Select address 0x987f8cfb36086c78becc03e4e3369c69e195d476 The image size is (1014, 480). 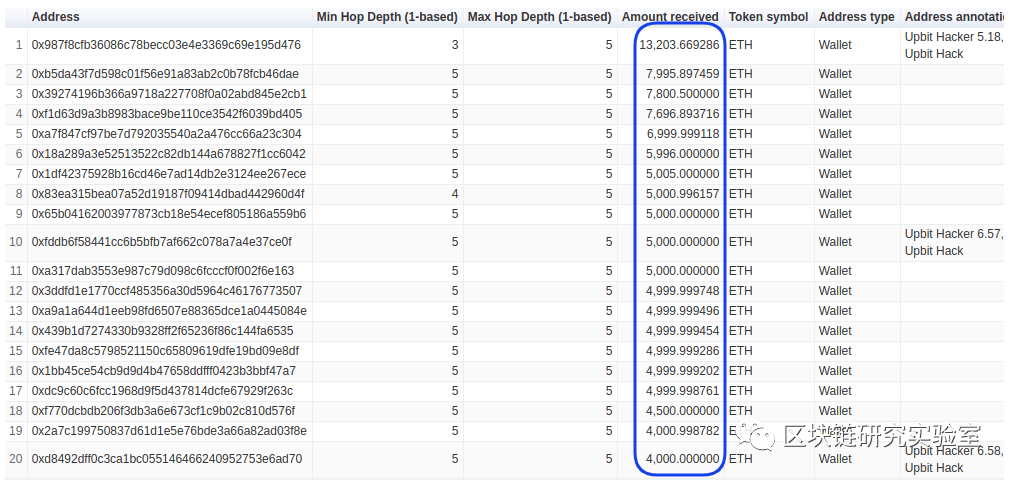pyautogui.click(x=166, y=45)
